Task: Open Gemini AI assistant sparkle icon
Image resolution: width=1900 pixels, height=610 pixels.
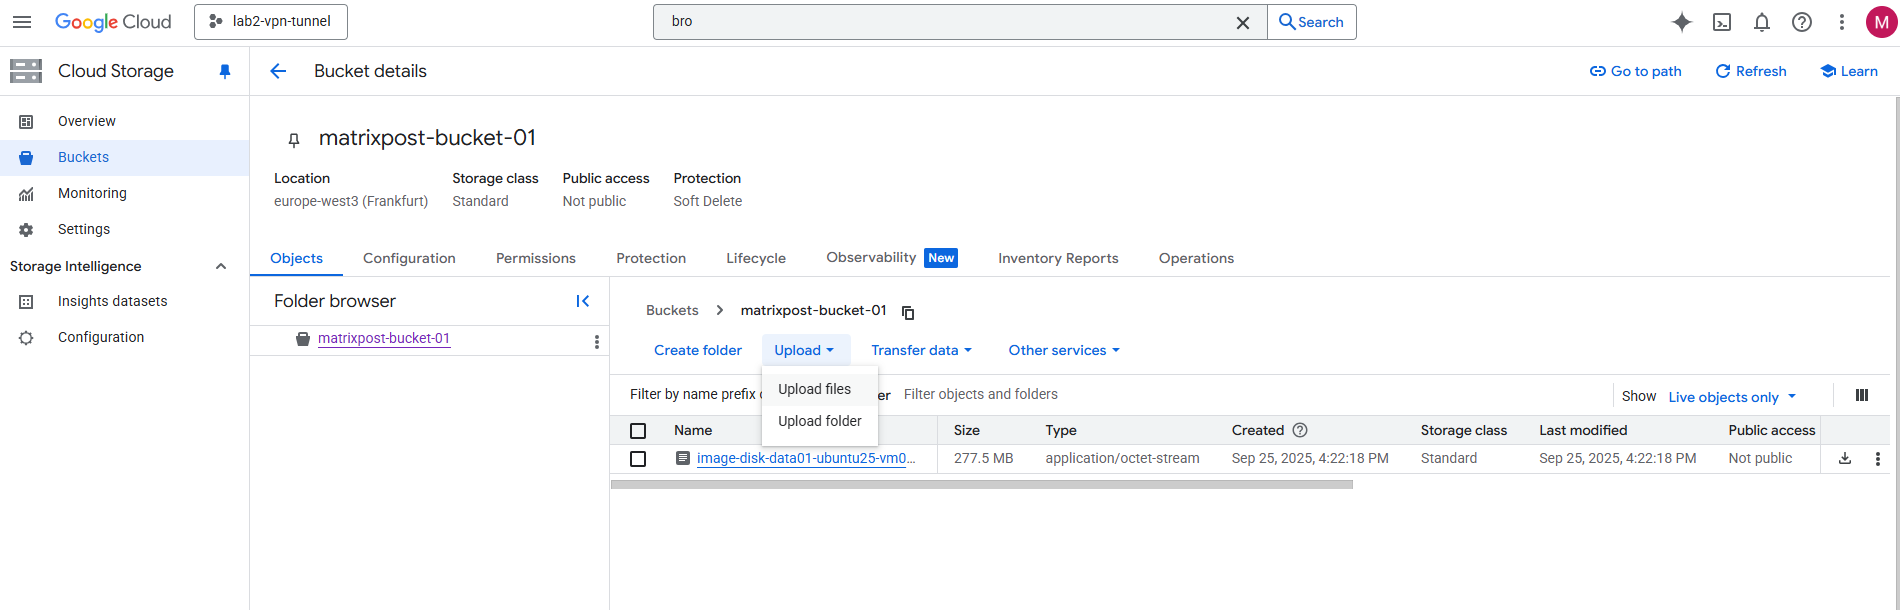Action: (1682, 22)
